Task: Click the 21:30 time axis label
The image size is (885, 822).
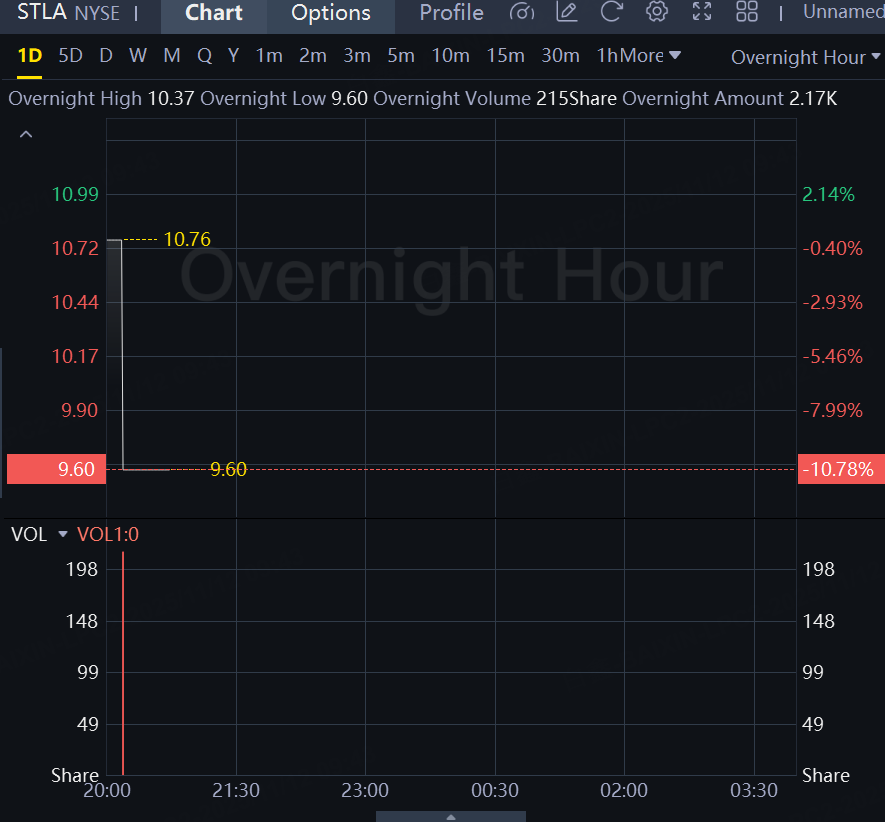Action: (x=235, y=790)
